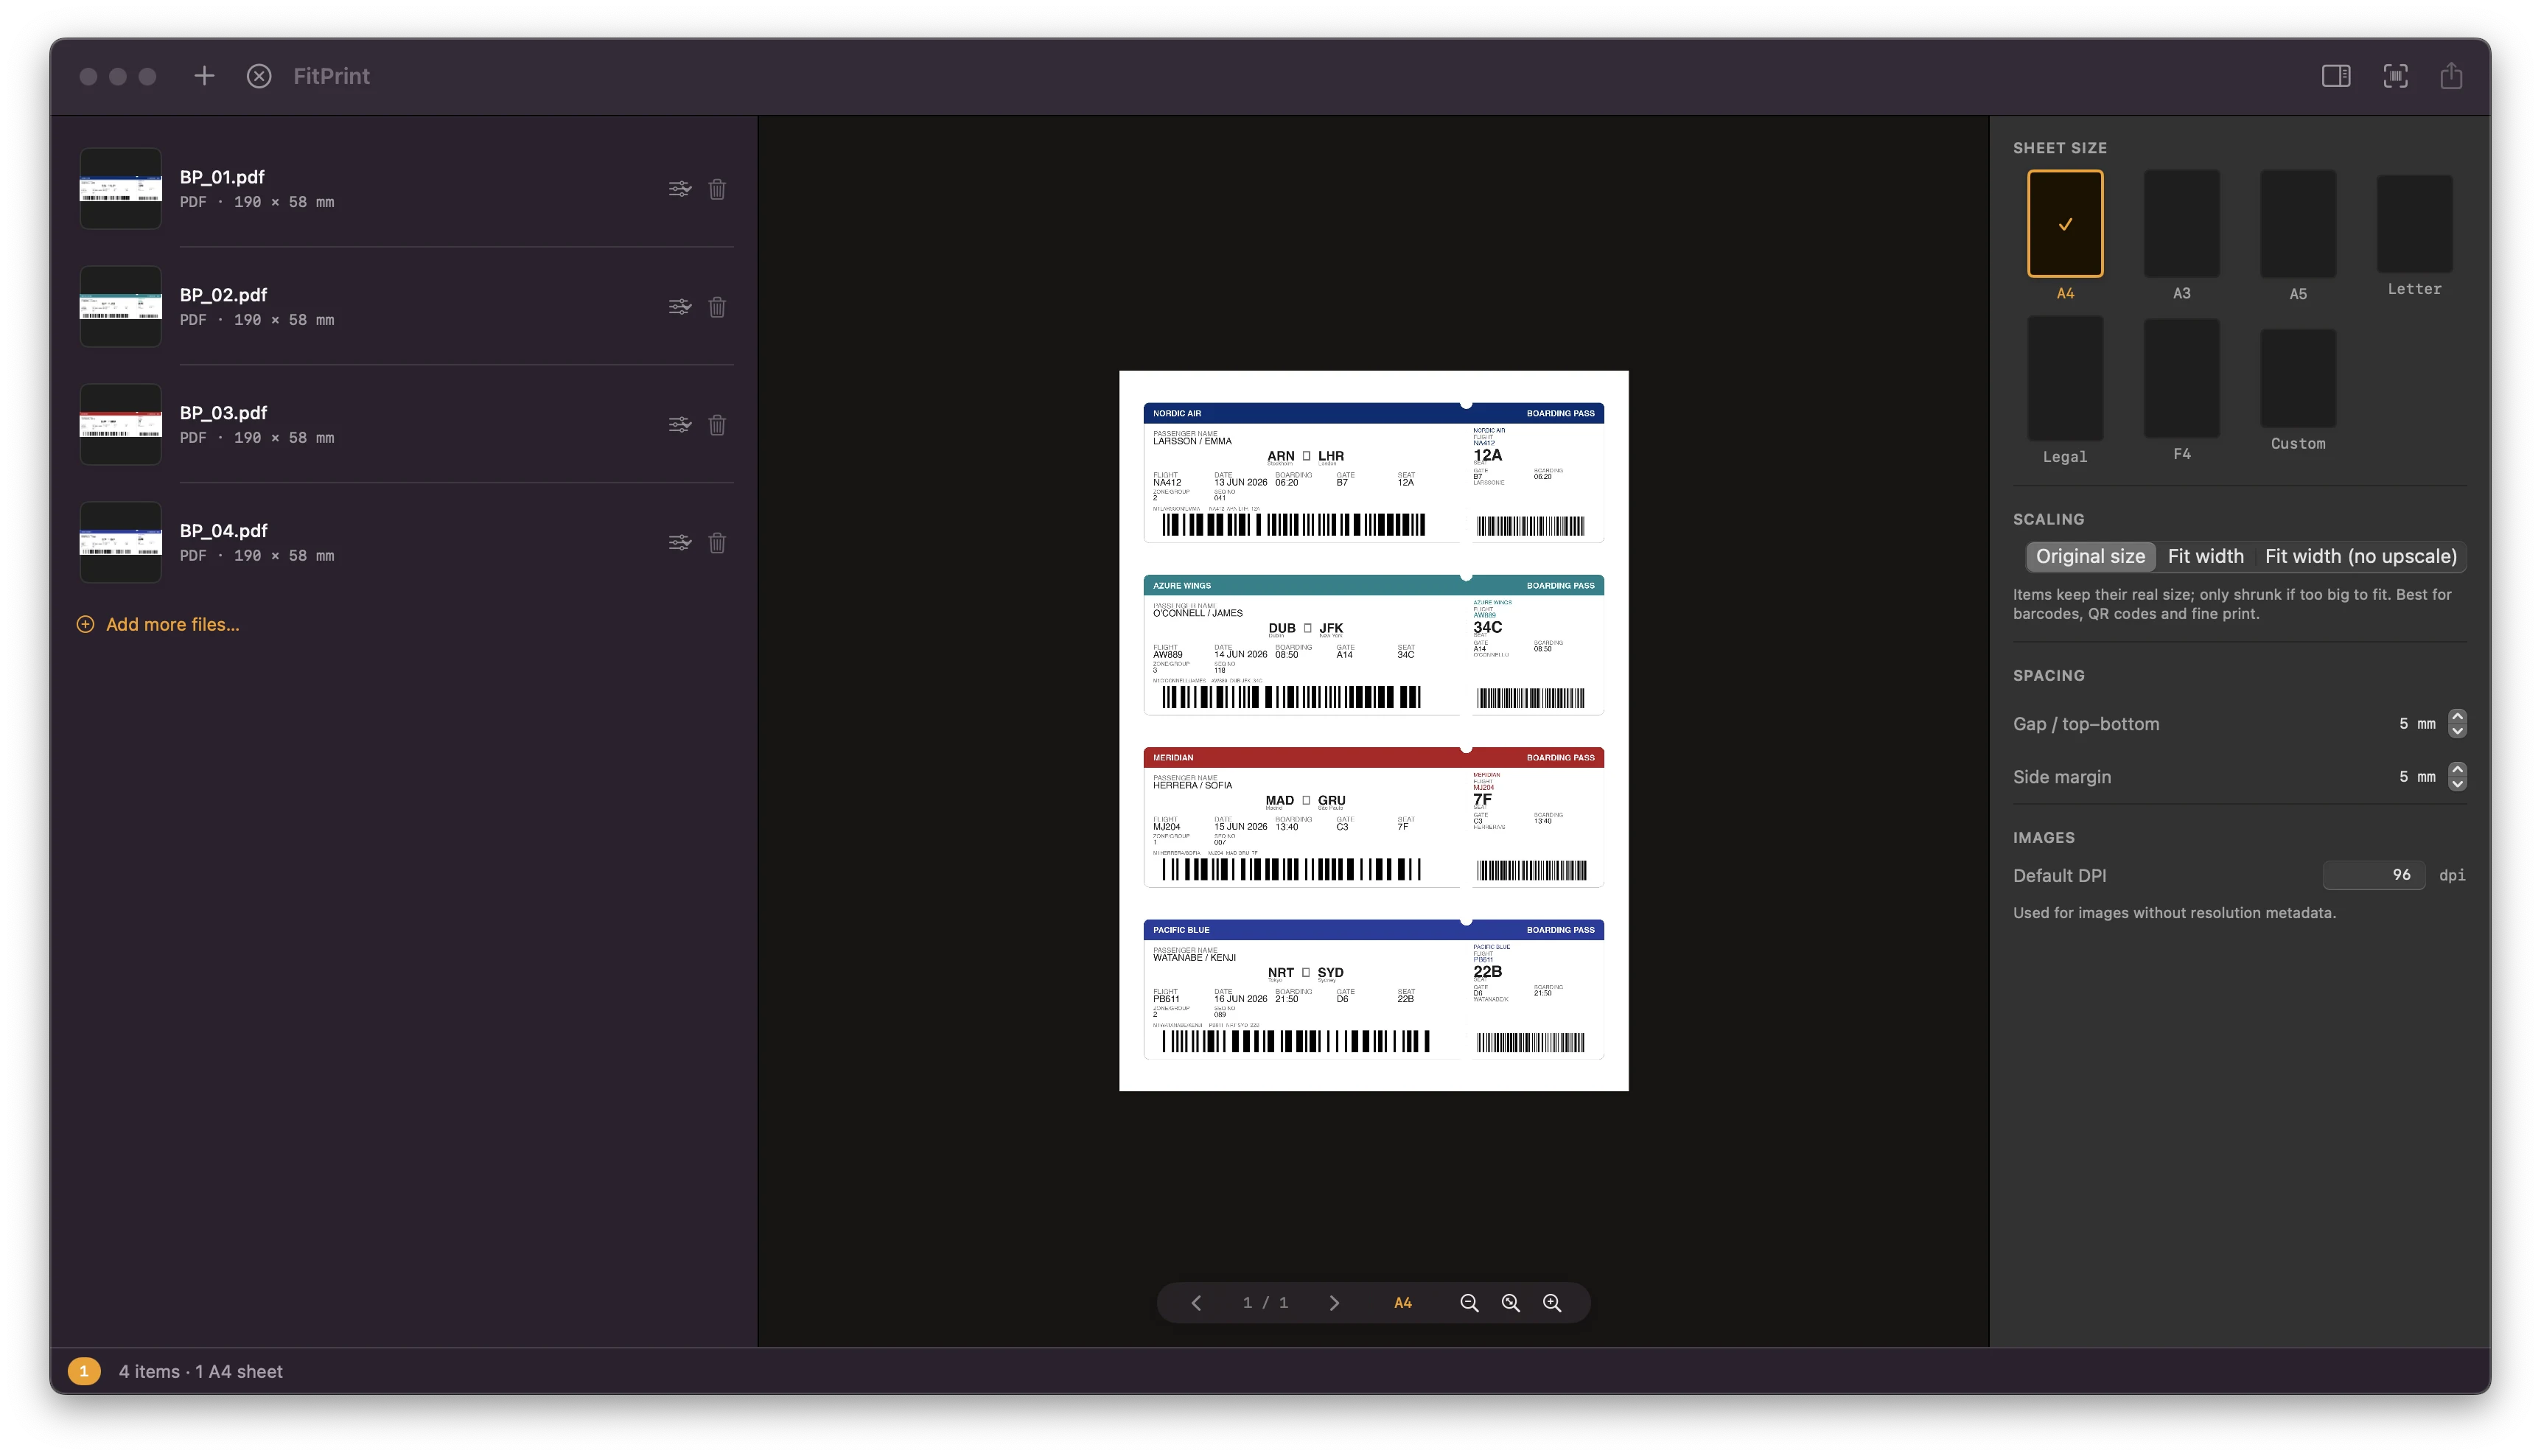The image size is (2541, 1456).
Task: Choose Fit width scaling
Action: [x=2205, y=556]
